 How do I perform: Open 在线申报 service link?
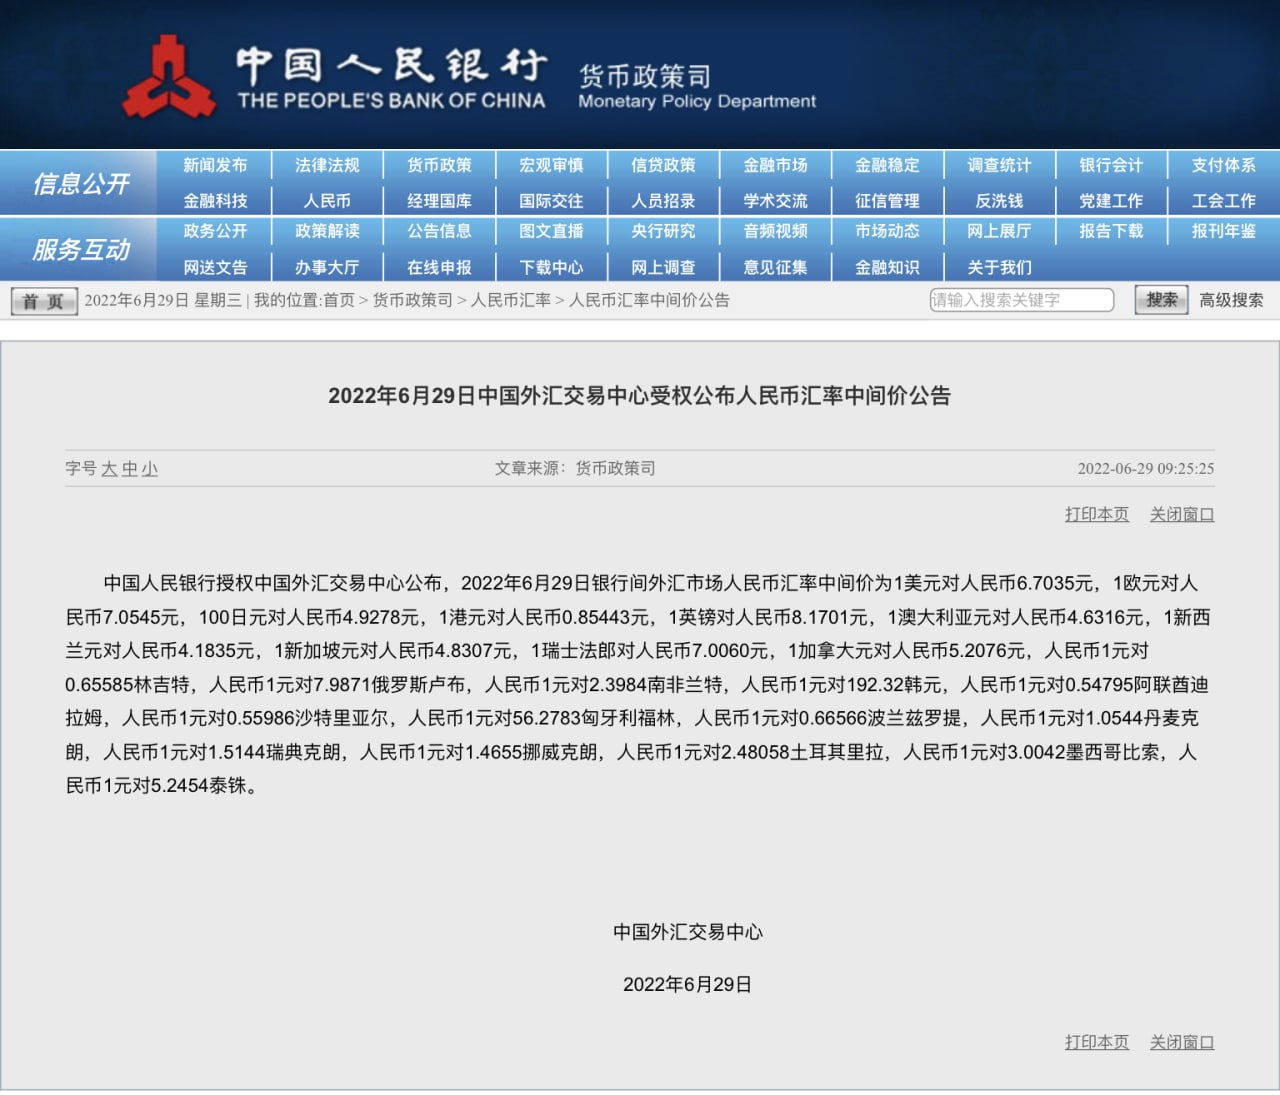click(439, 268)
